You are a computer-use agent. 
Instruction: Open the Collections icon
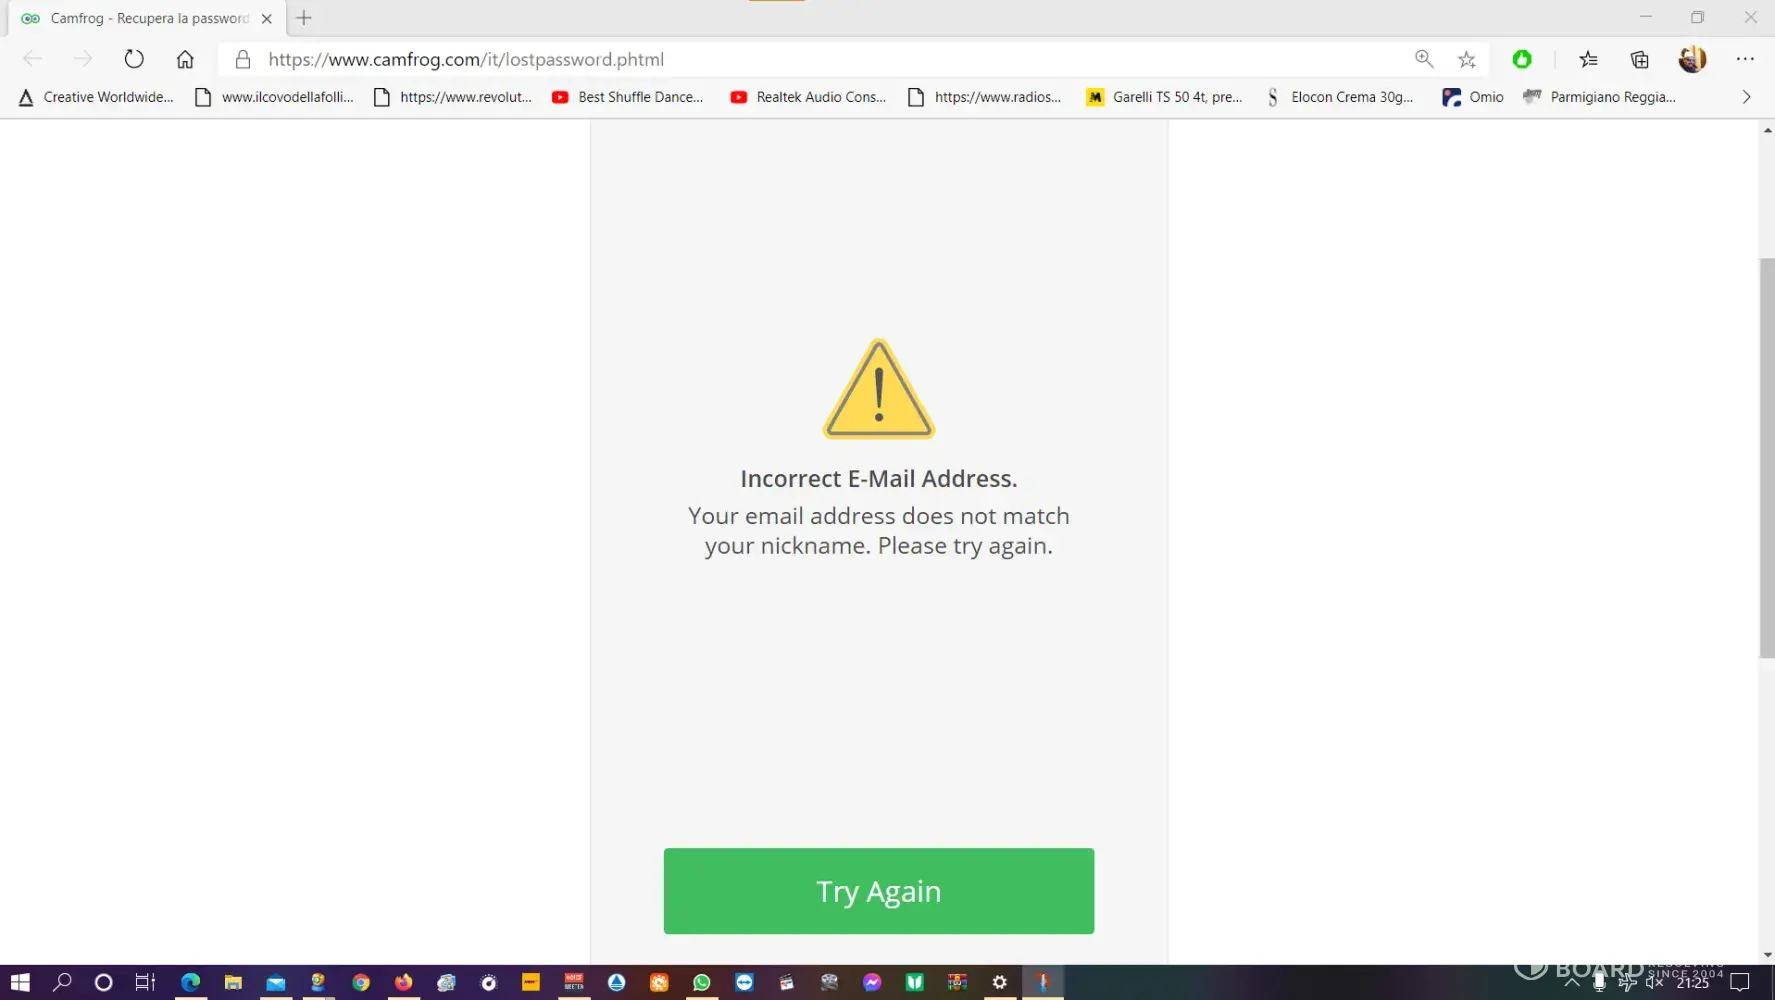[x=1639, y=59]
